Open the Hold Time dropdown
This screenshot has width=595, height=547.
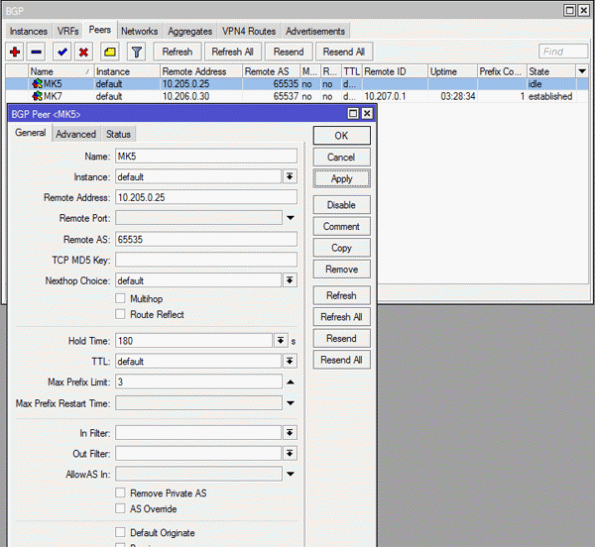click(280, 340)
